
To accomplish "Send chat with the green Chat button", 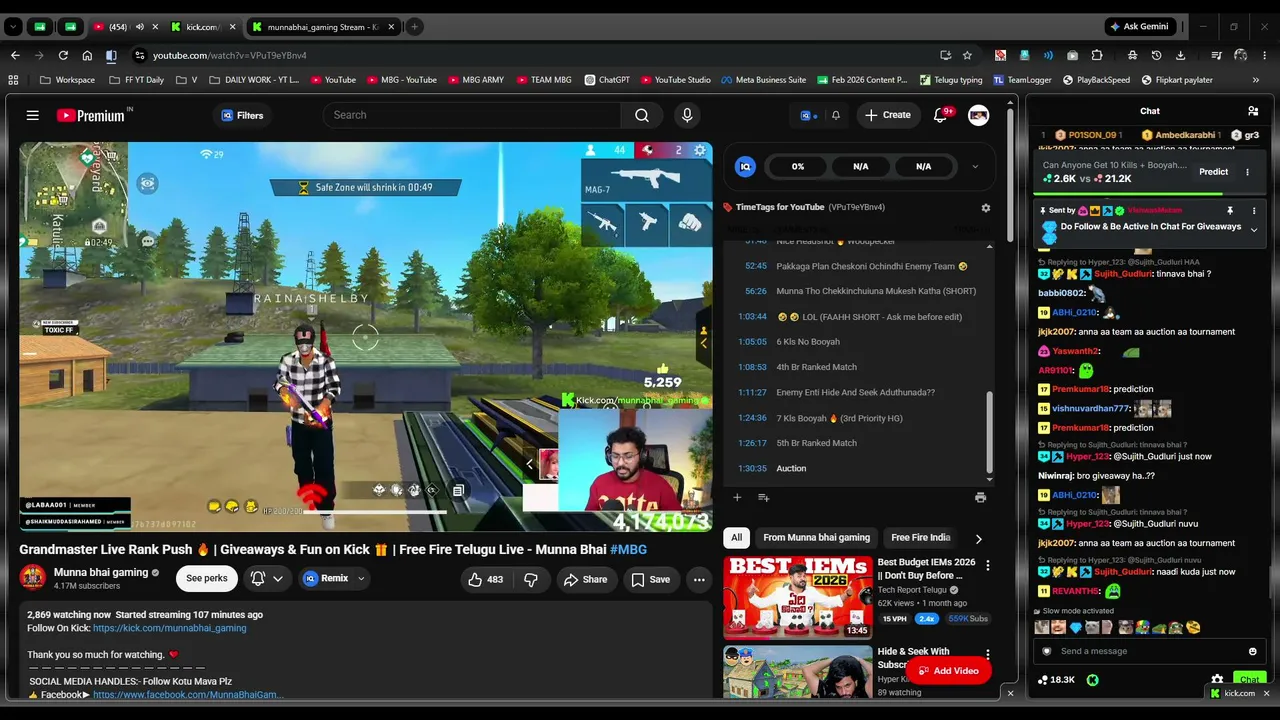I will pyautogui.click(x=1249, y=680).
